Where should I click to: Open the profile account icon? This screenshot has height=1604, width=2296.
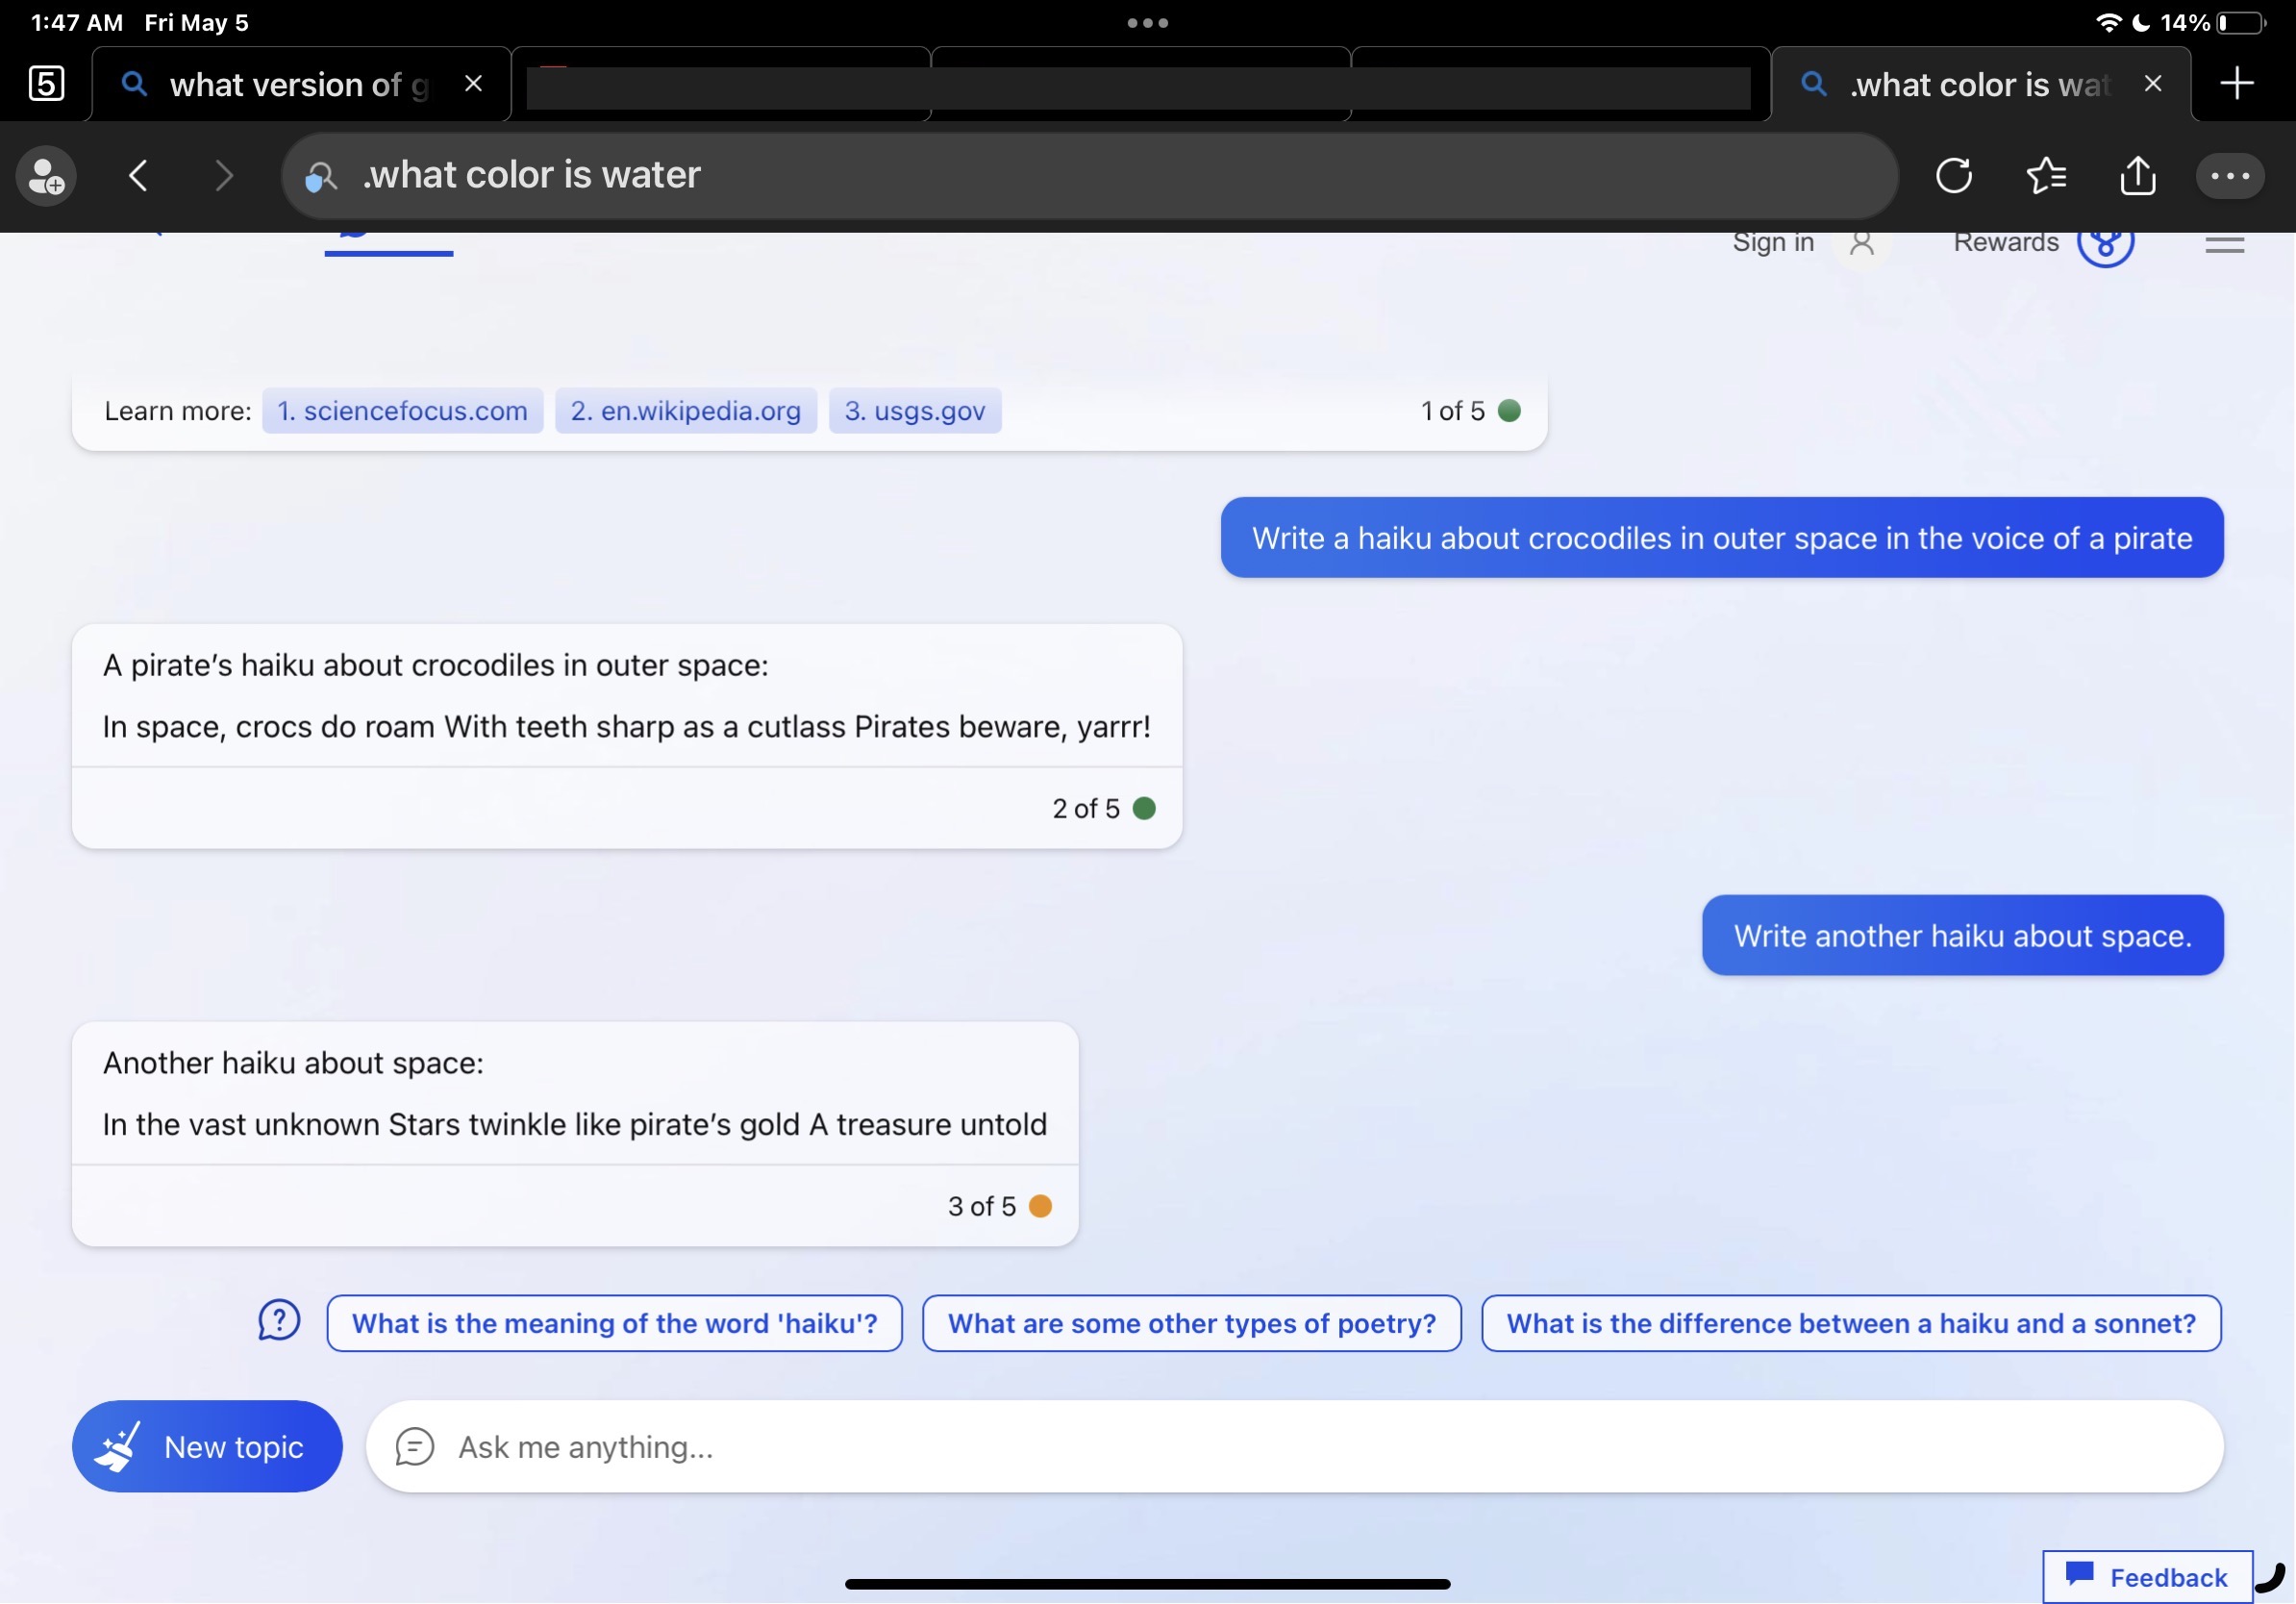point(46,176)
